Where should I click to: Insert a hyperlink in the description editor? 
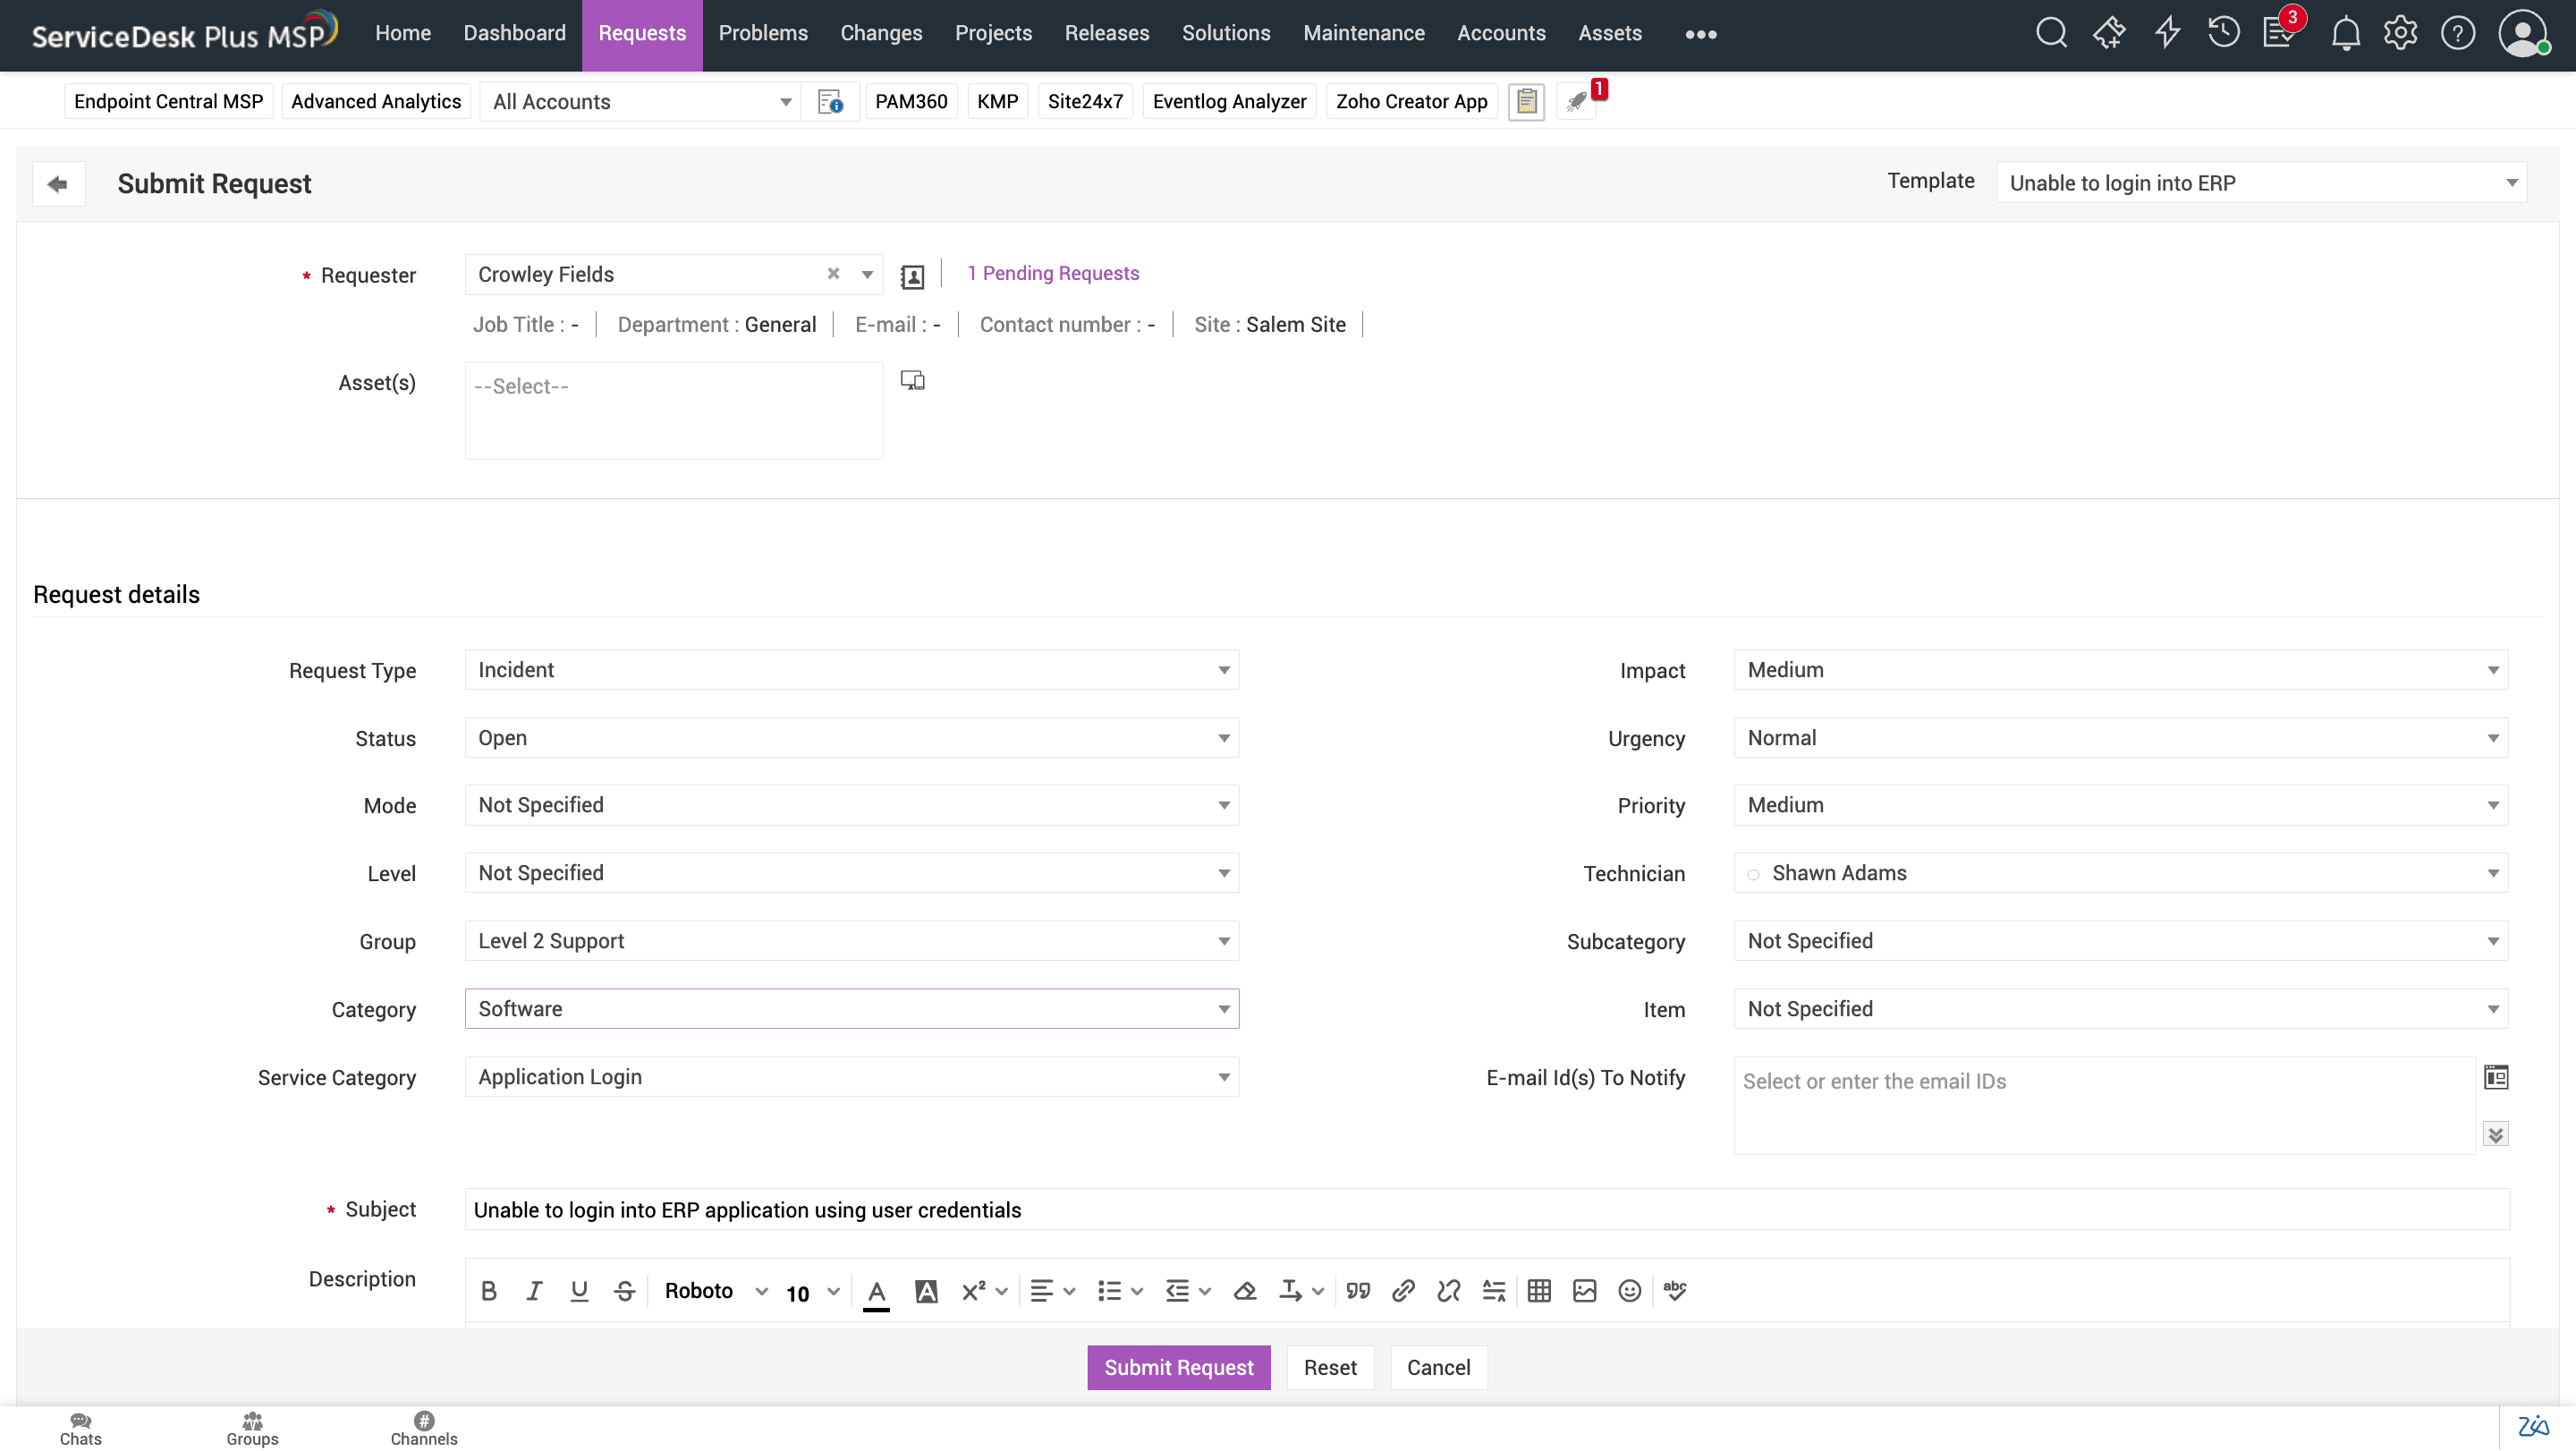(1403, 1291)
